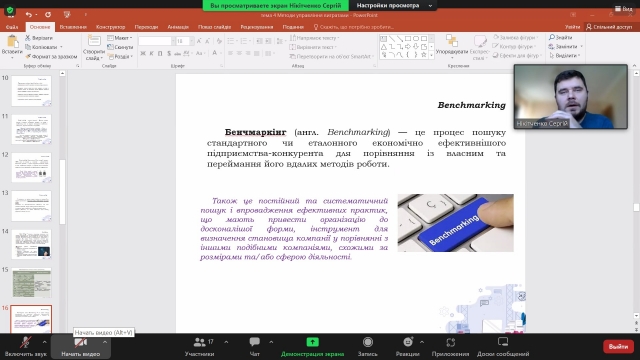The width and height of the screenshot is (640, 360).
Task: Open the Participants panel icon
Action: coord(200,342)
